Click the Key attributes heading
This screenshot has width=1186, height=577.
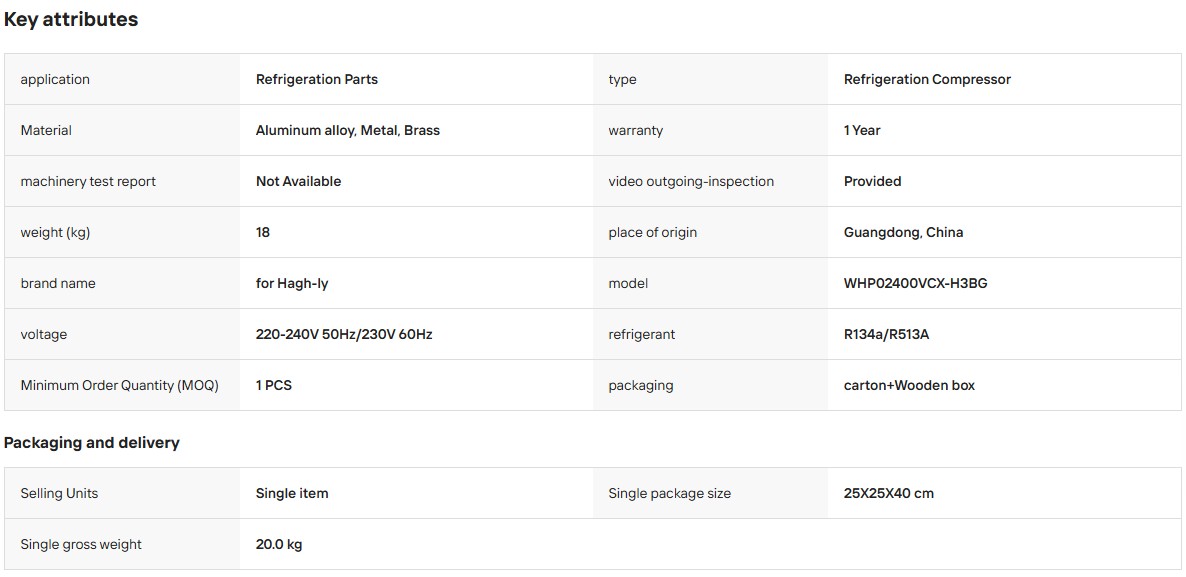click(x=71, y=20)
